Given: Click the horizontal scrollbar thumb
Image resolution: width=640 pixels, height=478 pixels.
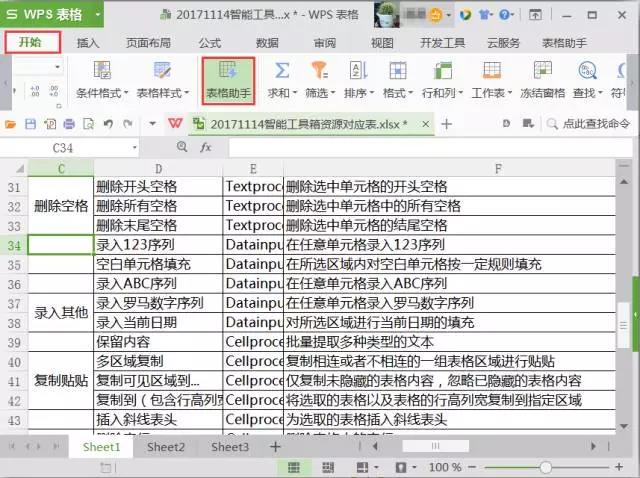Looking at the screenshot, I should (x=436, y=446).
